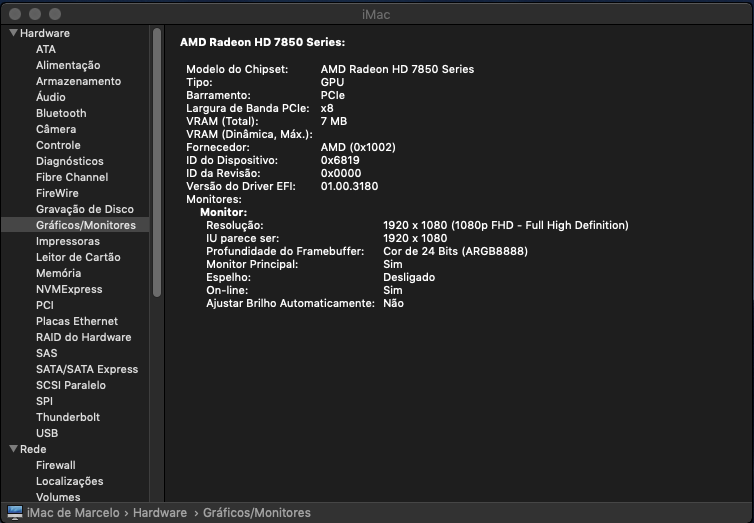The width and height of the screenshot is (754, 523).
Task: Select Armazenamento in the sidebar list
Action: pos(78,81)
